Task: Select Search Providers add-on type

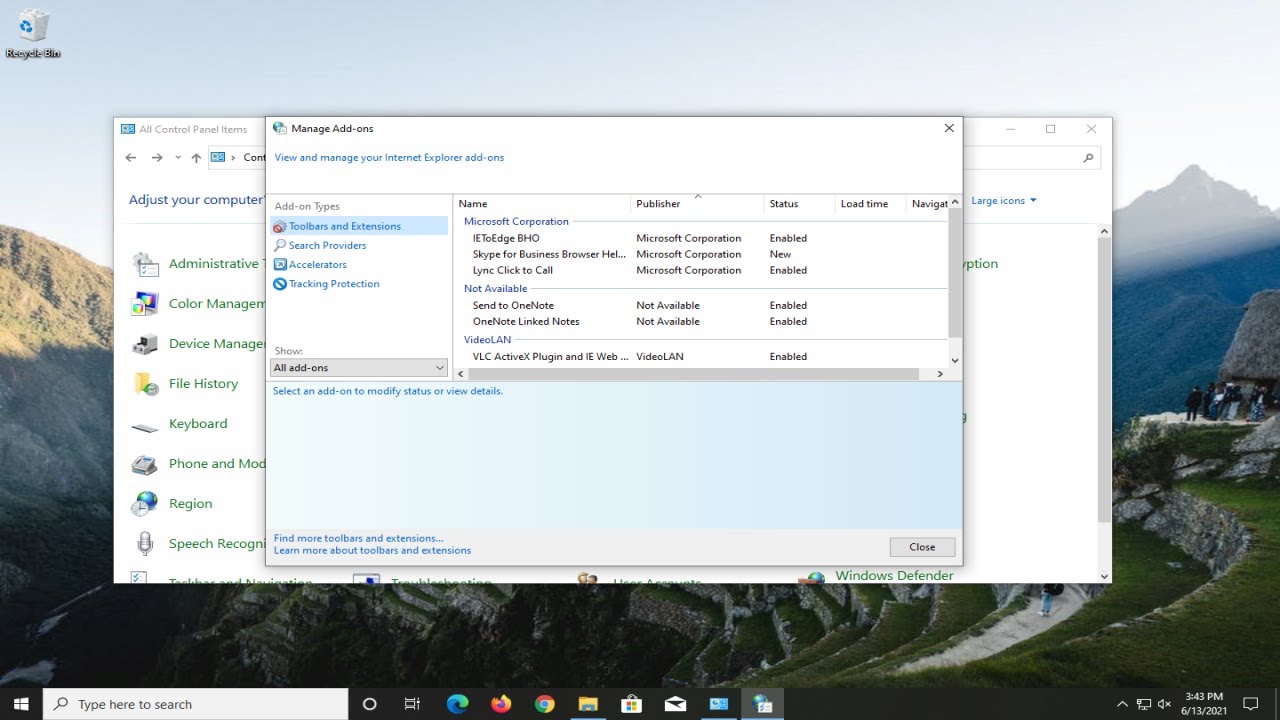Action: click(327, 245)
